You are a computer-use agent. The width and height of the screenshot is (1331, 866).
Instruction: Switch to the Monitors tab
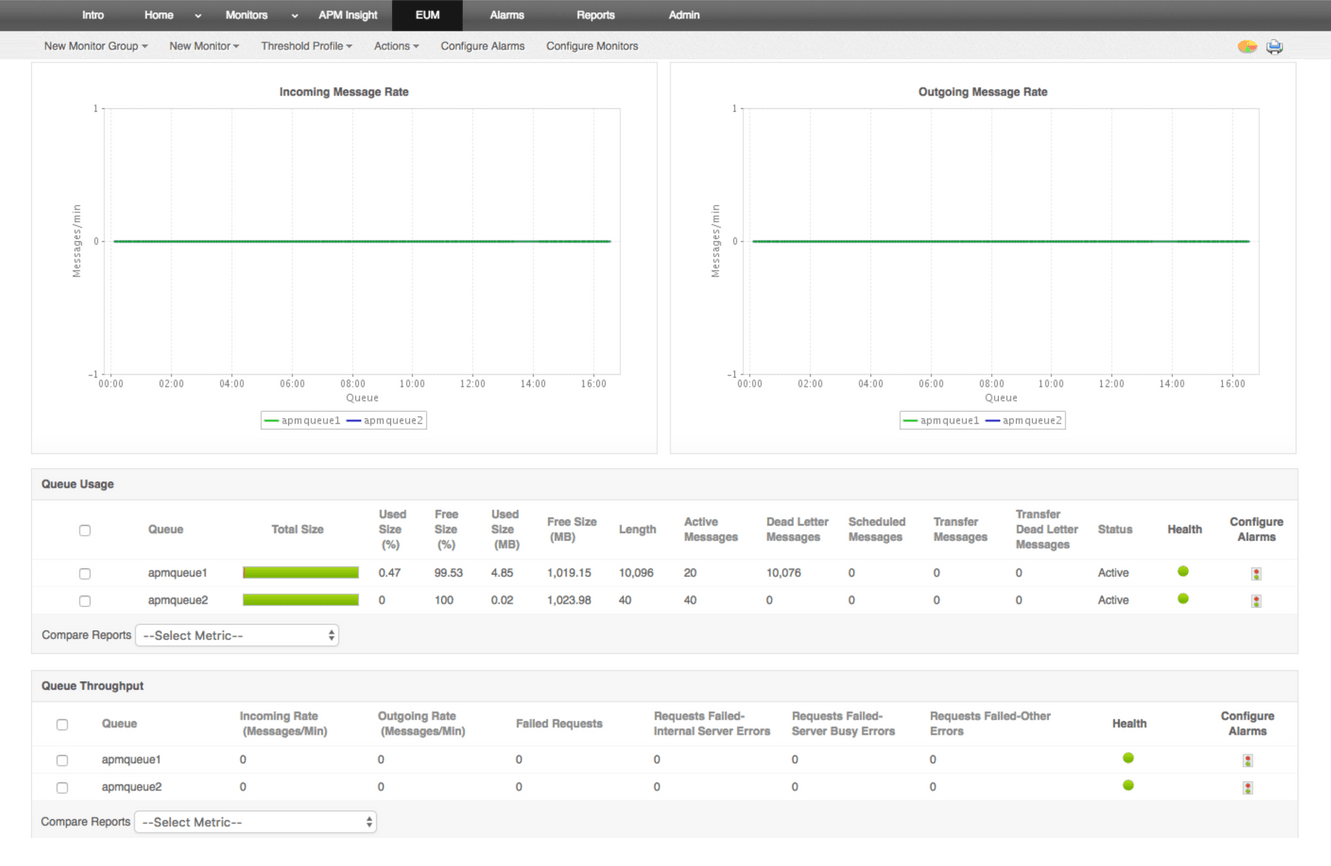(246, 15)
